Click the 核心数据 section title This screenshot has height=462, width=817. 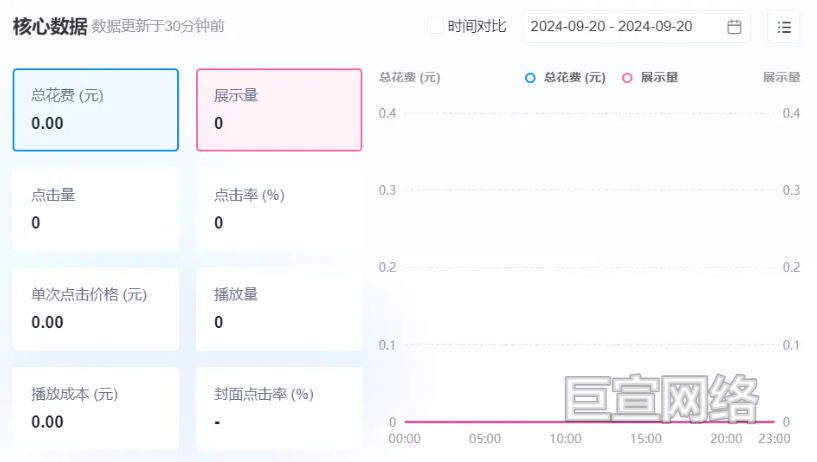coord(50,26)
